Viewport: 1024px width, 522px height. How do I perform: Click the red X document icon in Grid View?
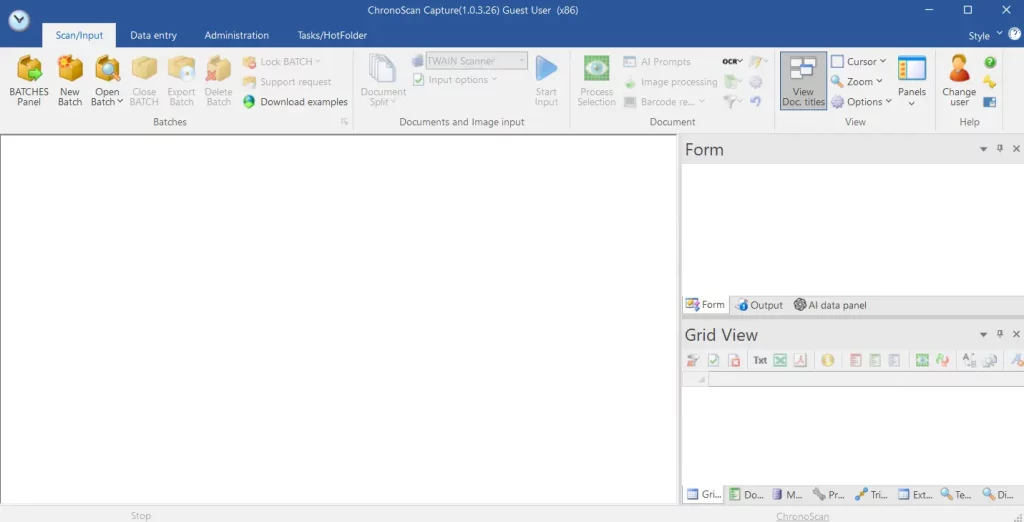(734, 360)
